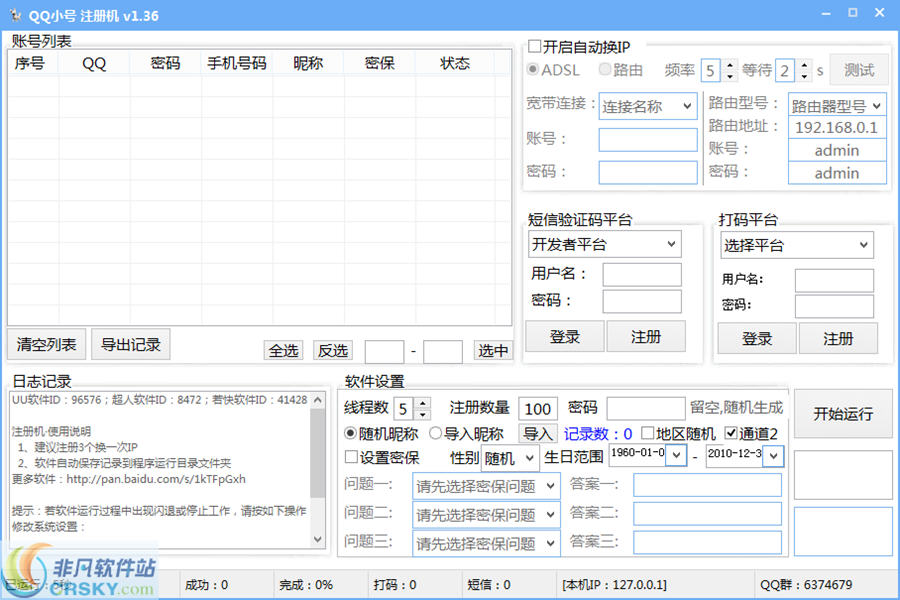
Task: Open the 问题二 security question dropdown
Action: 486,514
